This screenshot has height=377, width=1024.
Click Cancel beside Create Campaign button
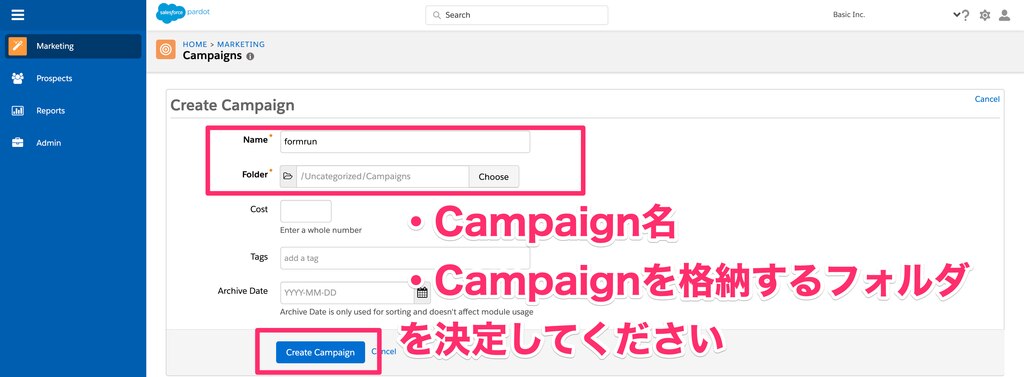384,352
